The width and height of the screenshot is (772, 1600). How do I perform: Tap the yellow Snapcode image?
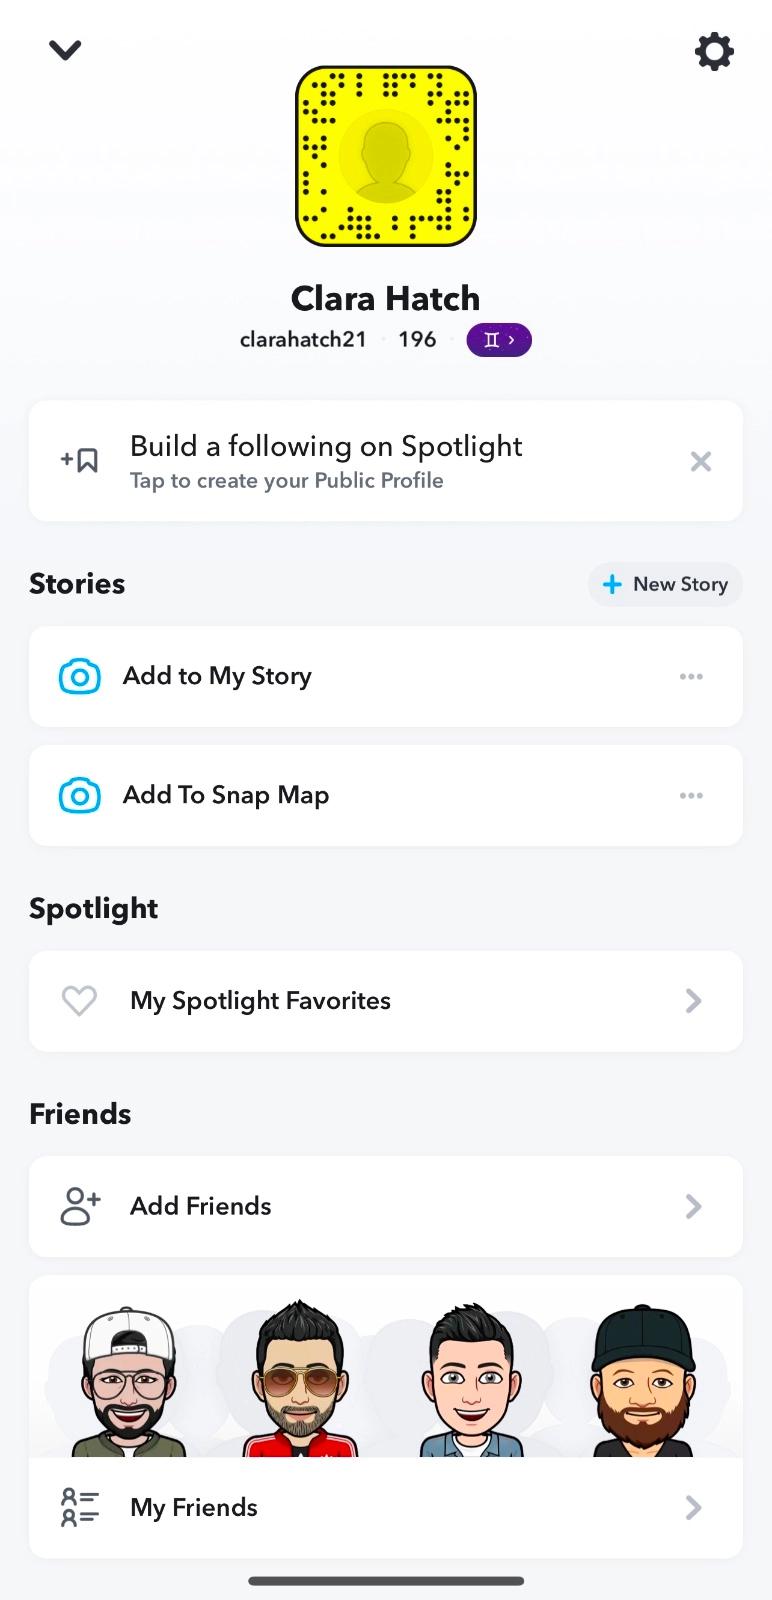coord(386,156)
